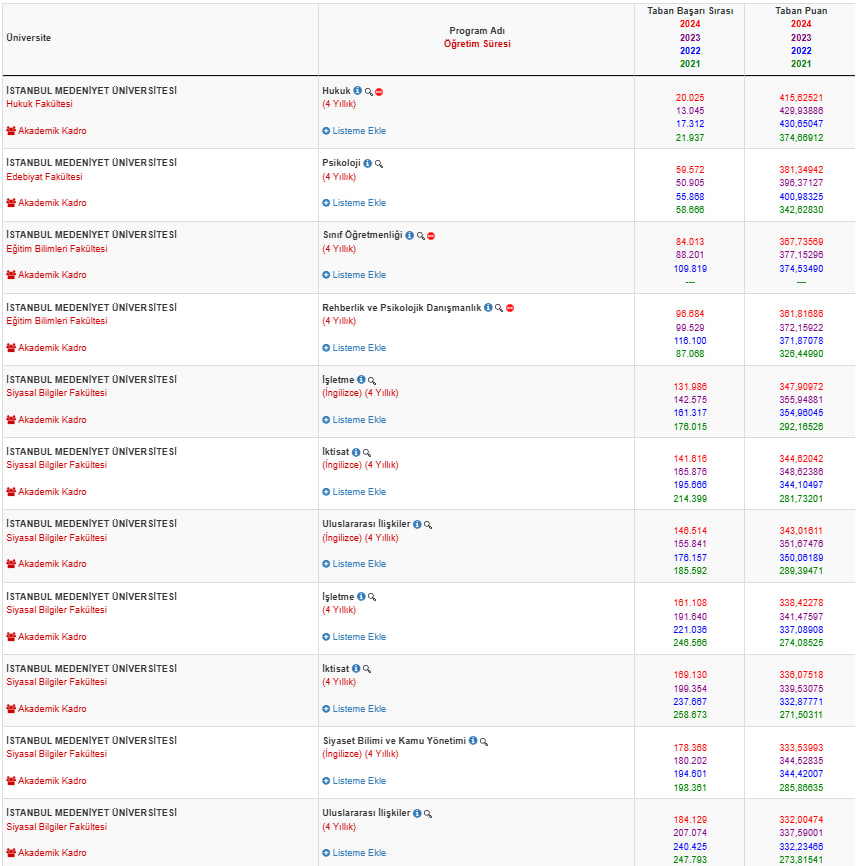Click info icon for Siyaset Bilimi ve Kamu Yönetimi

pos(473,742)
